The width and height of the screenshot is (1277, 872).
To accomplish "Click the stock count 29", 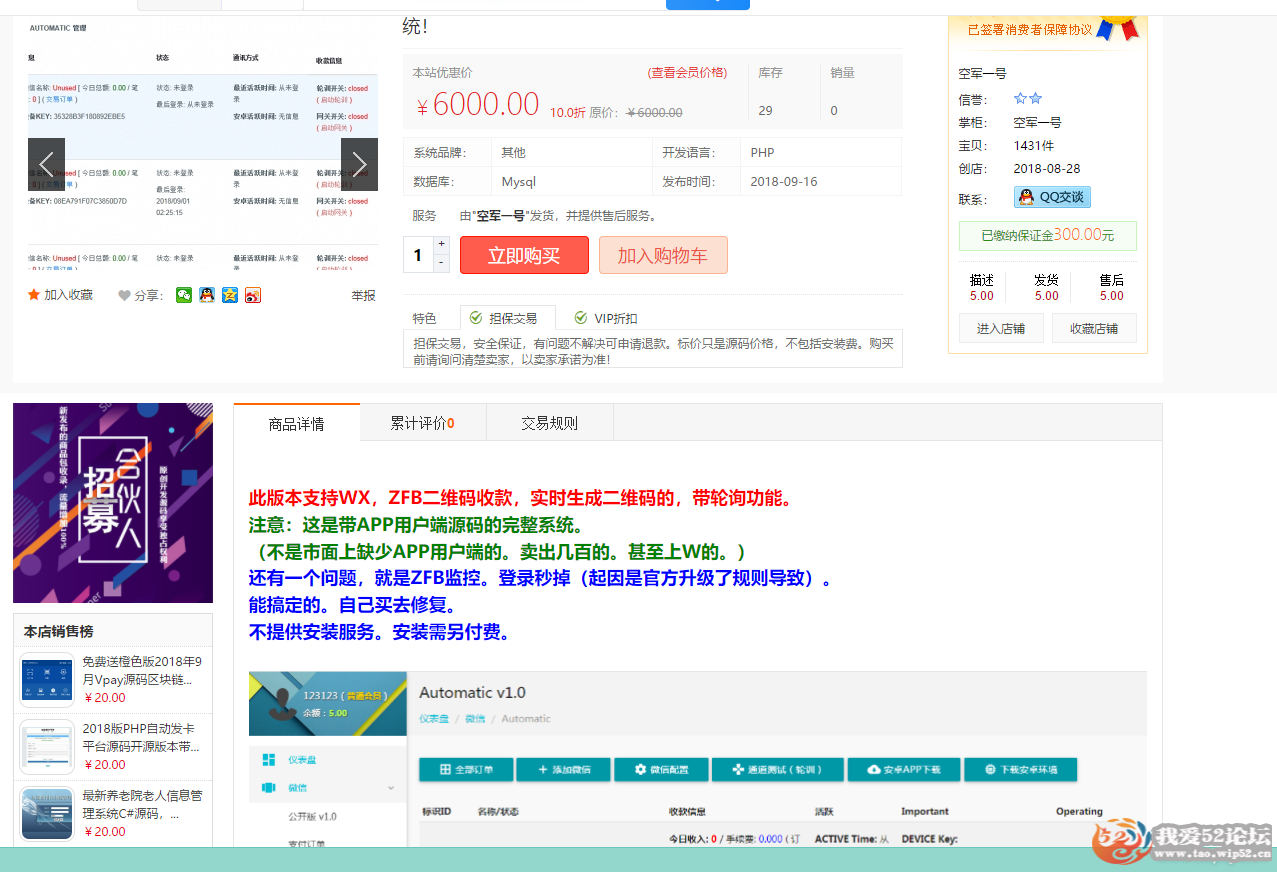I will click(766, 110).
